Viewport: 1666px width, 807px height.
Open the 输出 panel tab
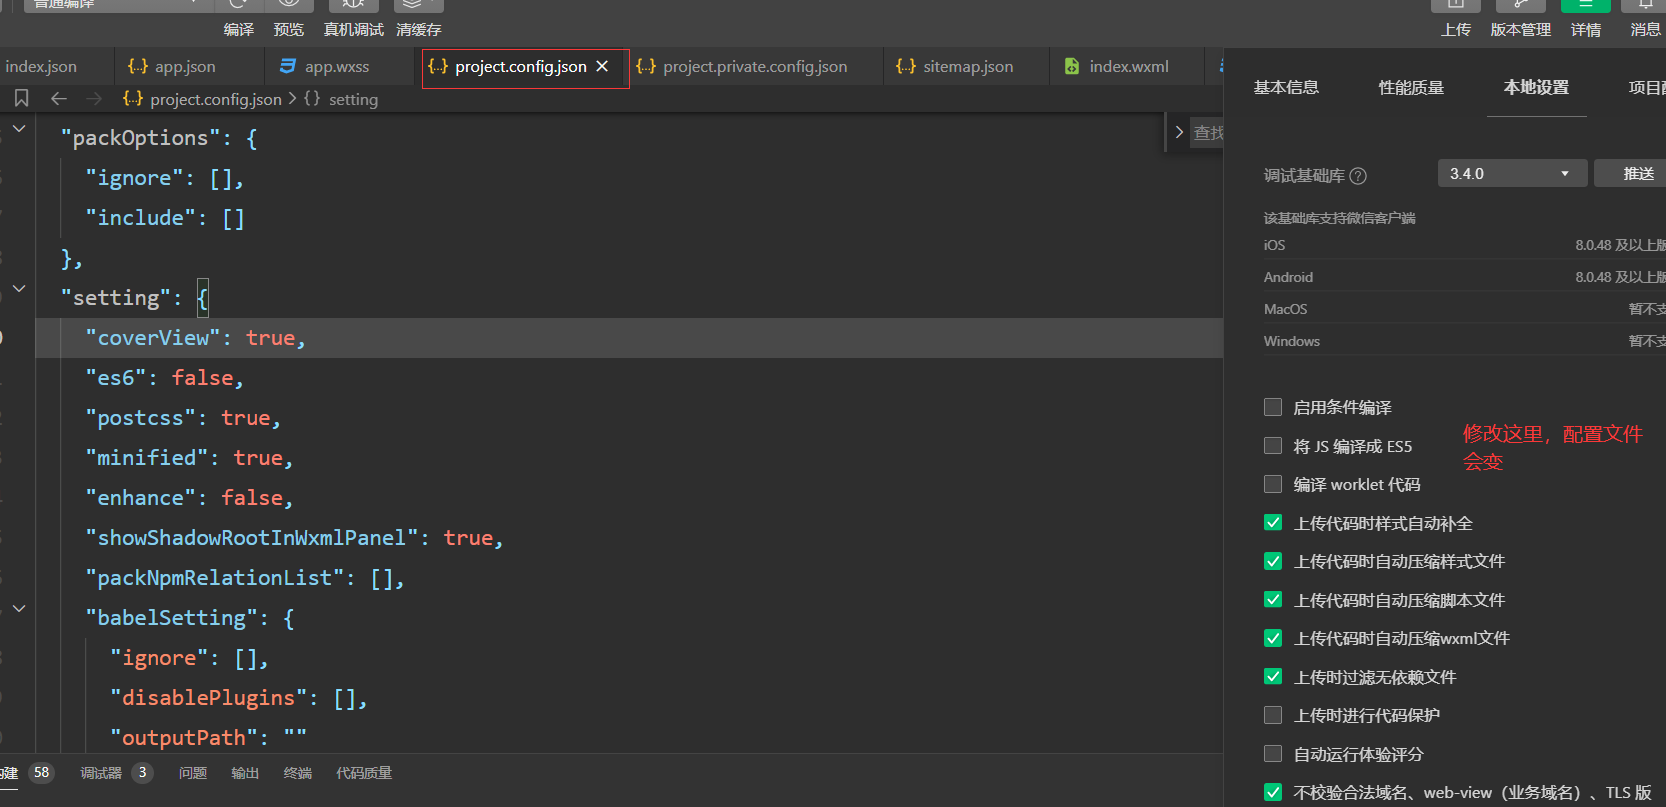pos(245,773)
